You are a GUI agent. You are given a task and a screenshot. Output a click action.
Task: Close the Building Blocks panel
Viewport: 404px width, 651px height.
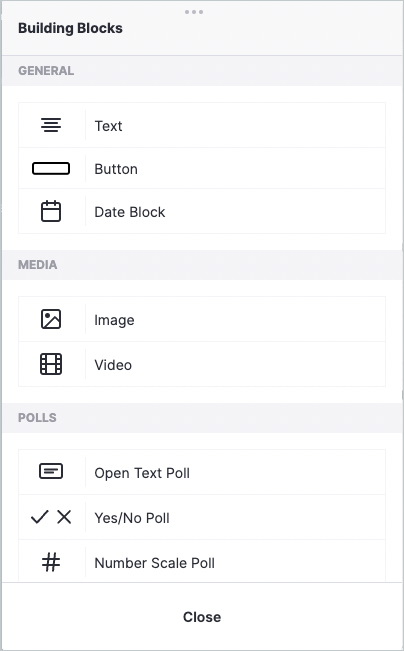coord(202,617)
